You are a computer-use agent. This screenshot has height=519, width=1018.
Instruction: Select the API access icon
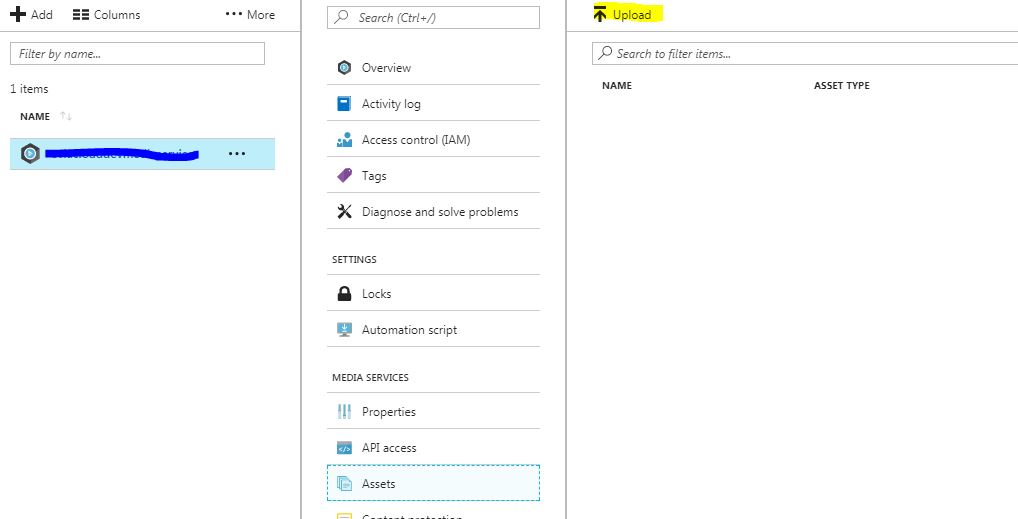tap(344, 448)
